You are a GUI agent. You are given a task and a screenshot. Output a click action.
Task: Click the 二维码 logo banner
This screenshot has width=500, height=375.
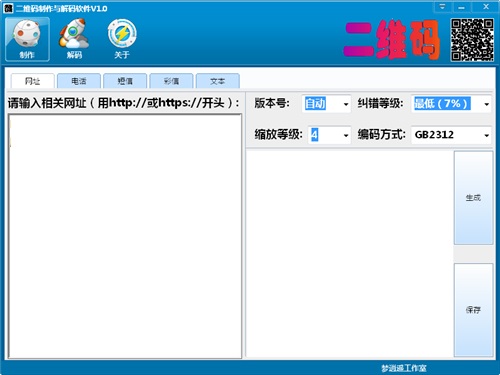tap(392, 40)
